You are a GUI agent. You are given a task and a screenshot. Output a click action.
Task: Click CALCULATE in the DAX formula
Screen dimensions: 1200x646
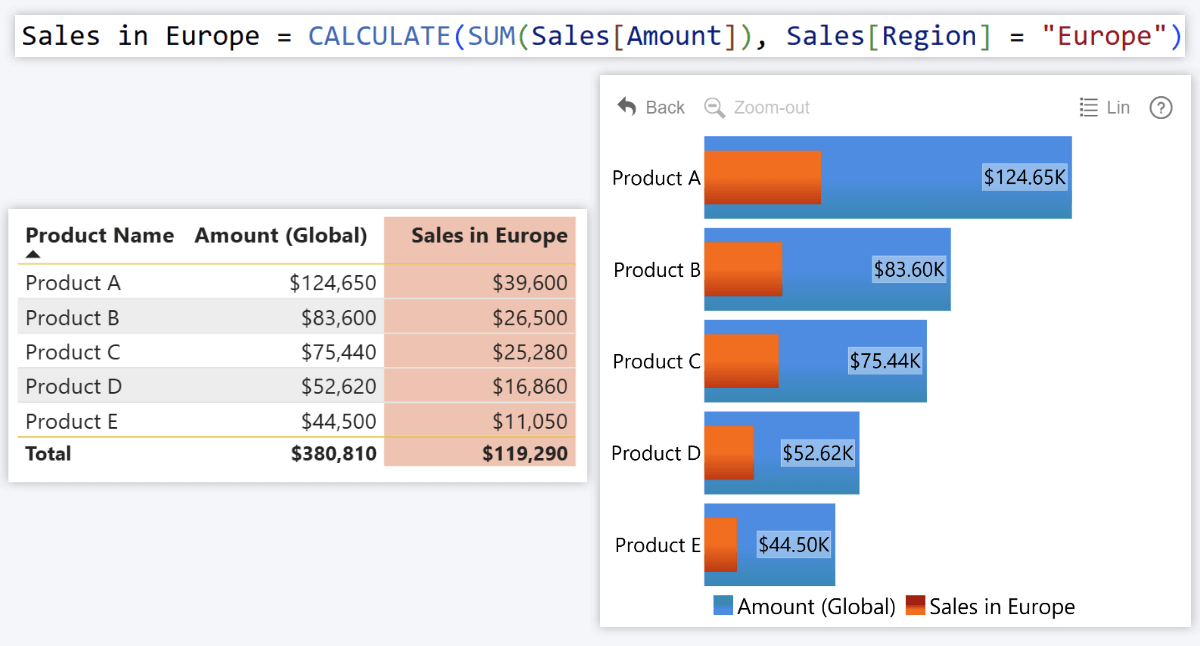tap(379, 36)
